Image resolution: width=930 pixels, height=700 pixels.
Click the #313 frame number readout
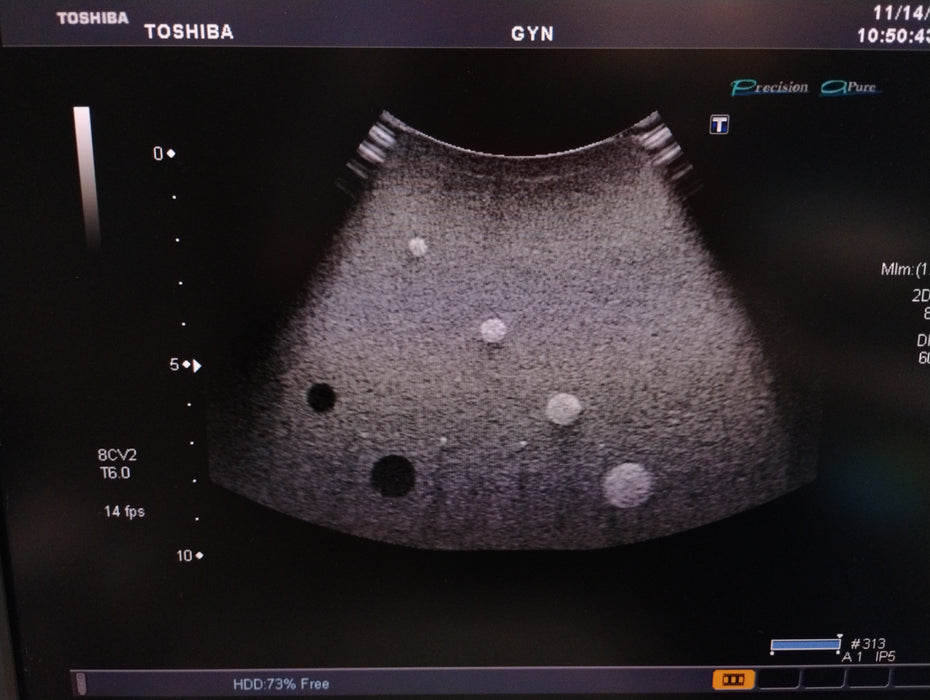(x=865, y=643)
